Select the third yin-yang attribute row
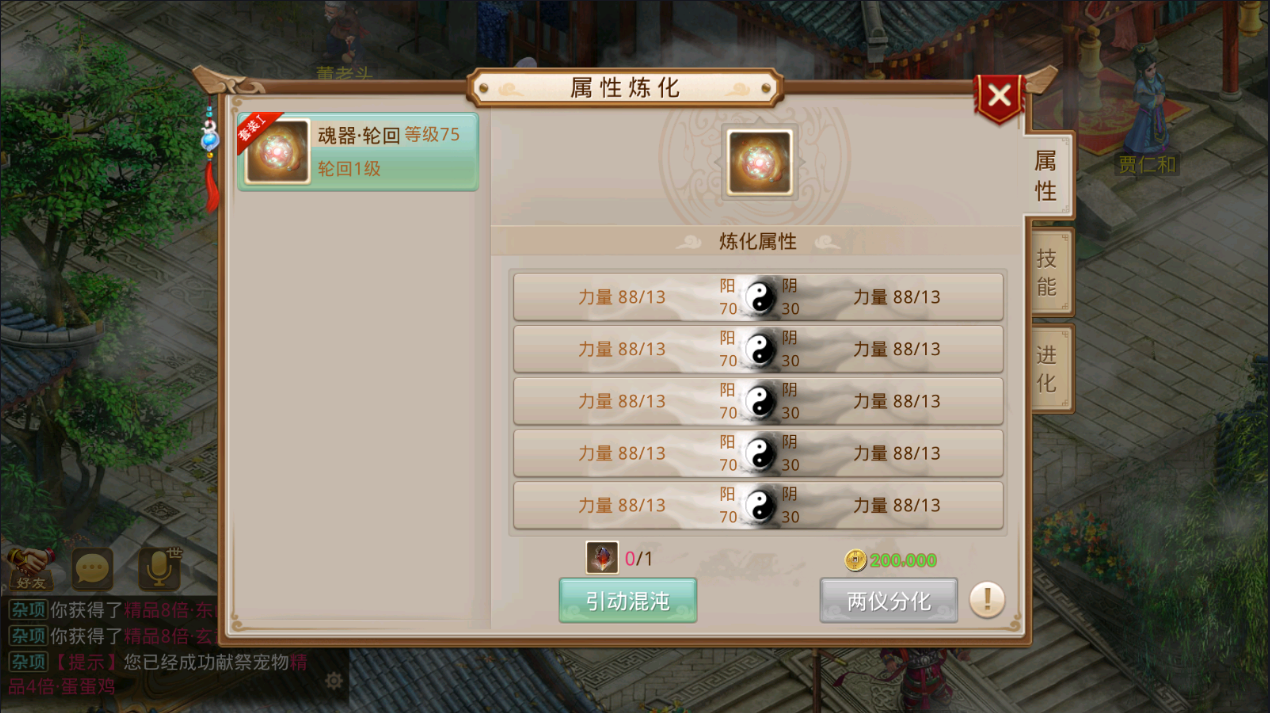The width and height of the screenshot is (1270, 713). tap(758, 401)
